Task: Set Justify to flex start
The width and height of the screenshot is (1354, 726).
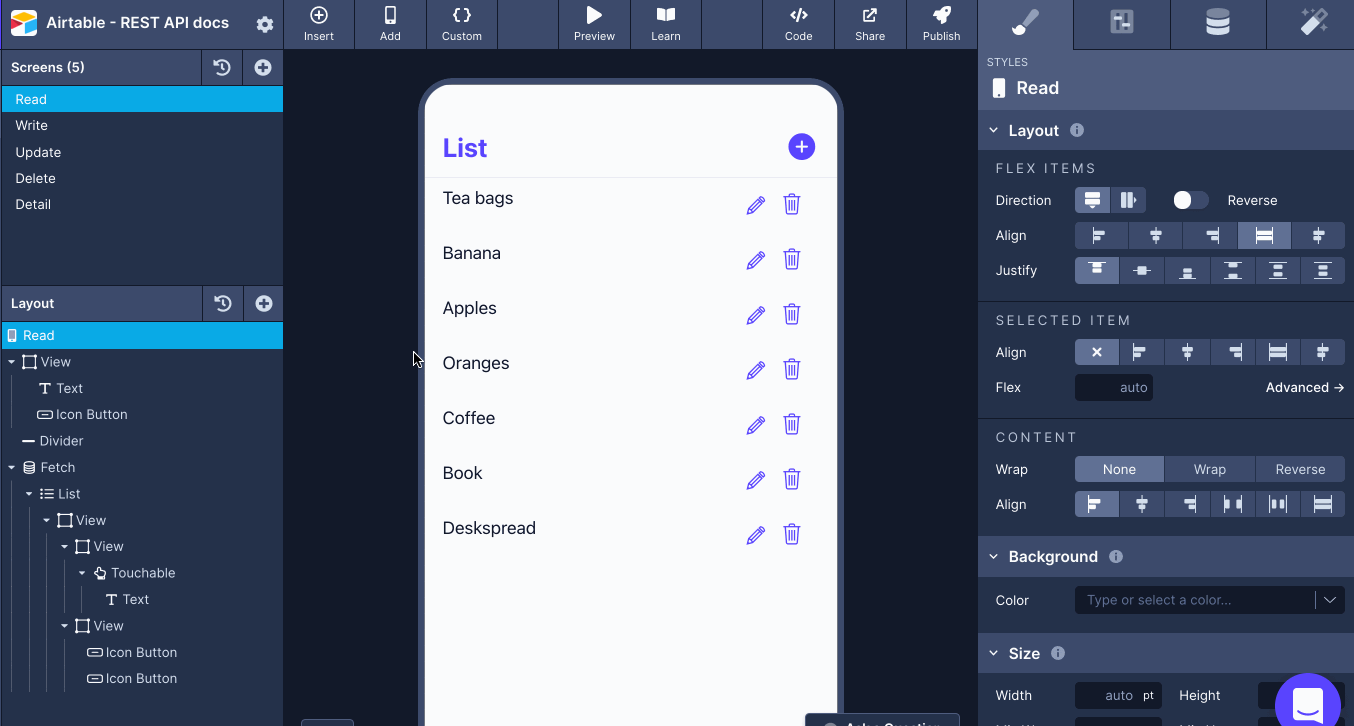Action: click(x=1097, y=271)
